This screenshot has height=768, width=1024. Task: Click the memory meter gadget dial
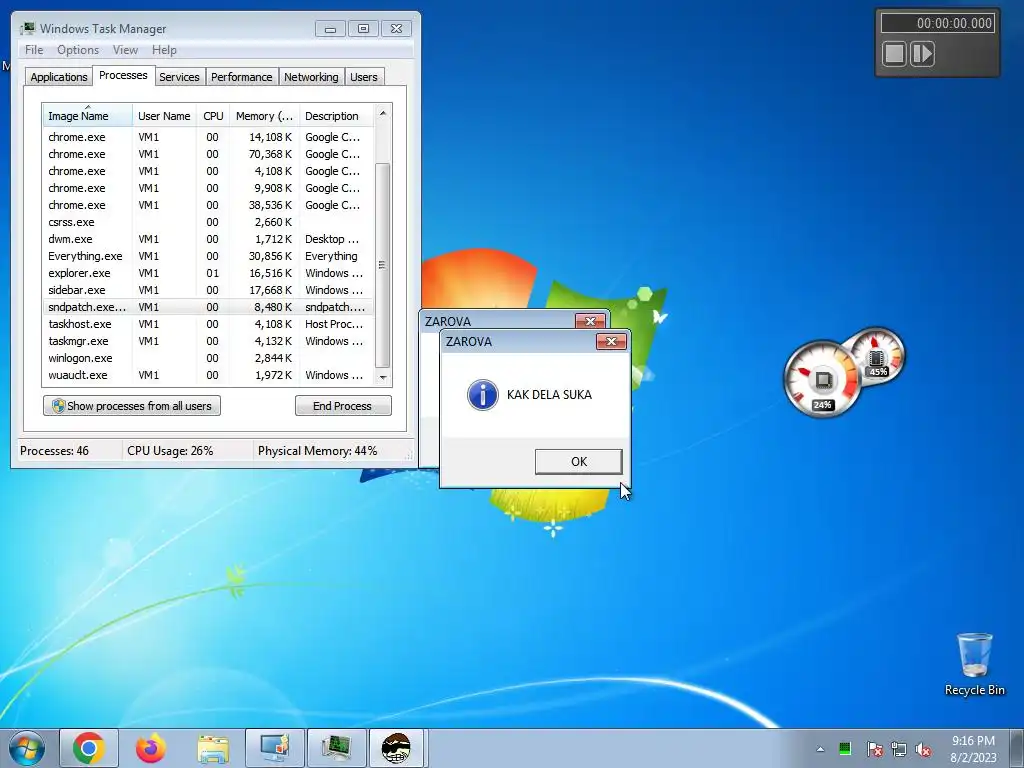[x=877, y=356]
